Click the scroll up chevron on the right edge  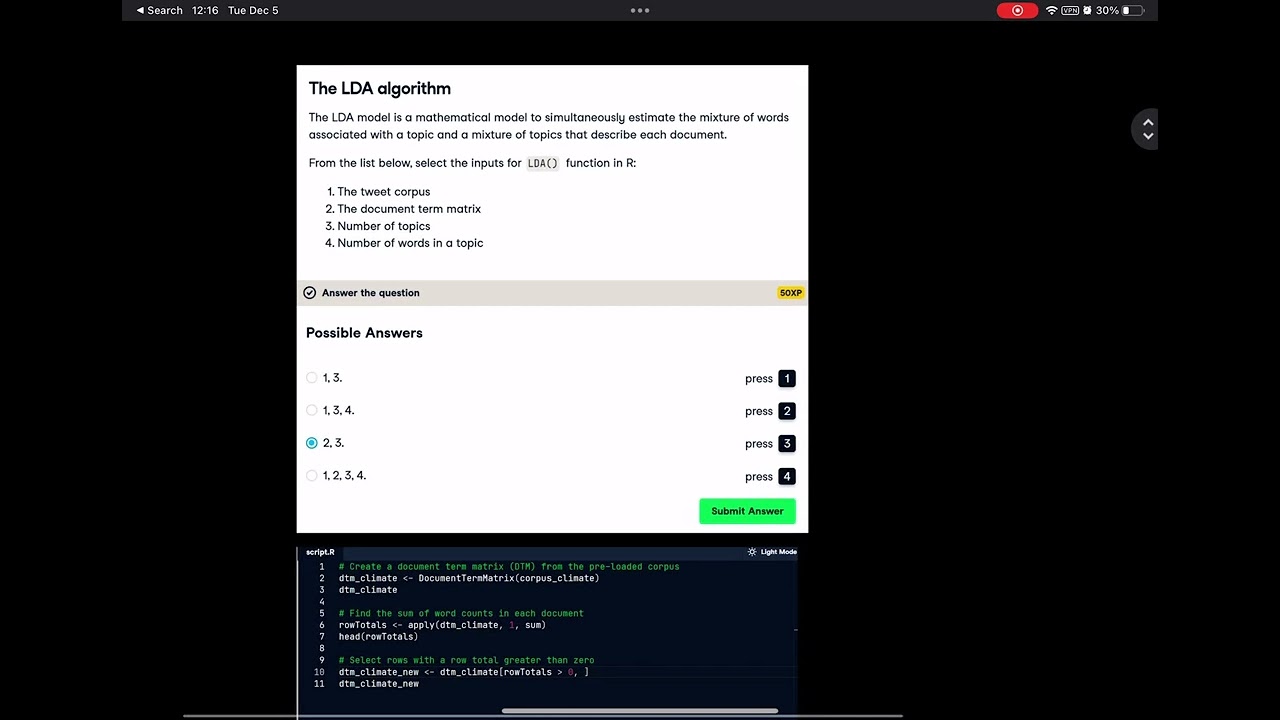1148,122
